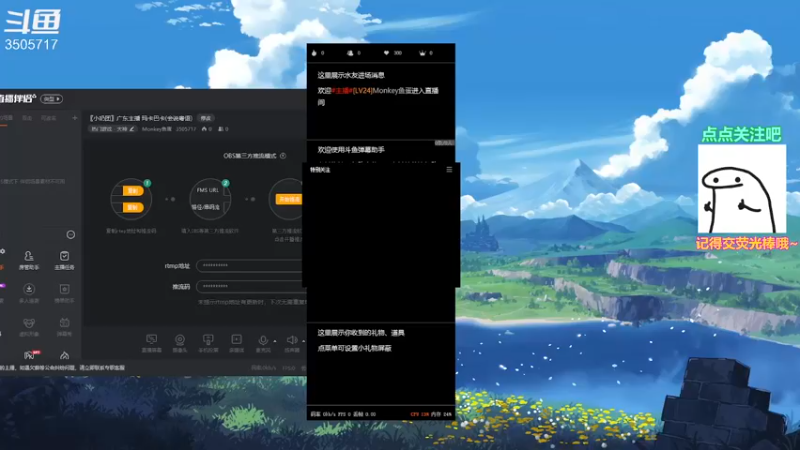Screen dimensions: 800x450
Task: Click the first orange copy button
Action: 133,191
